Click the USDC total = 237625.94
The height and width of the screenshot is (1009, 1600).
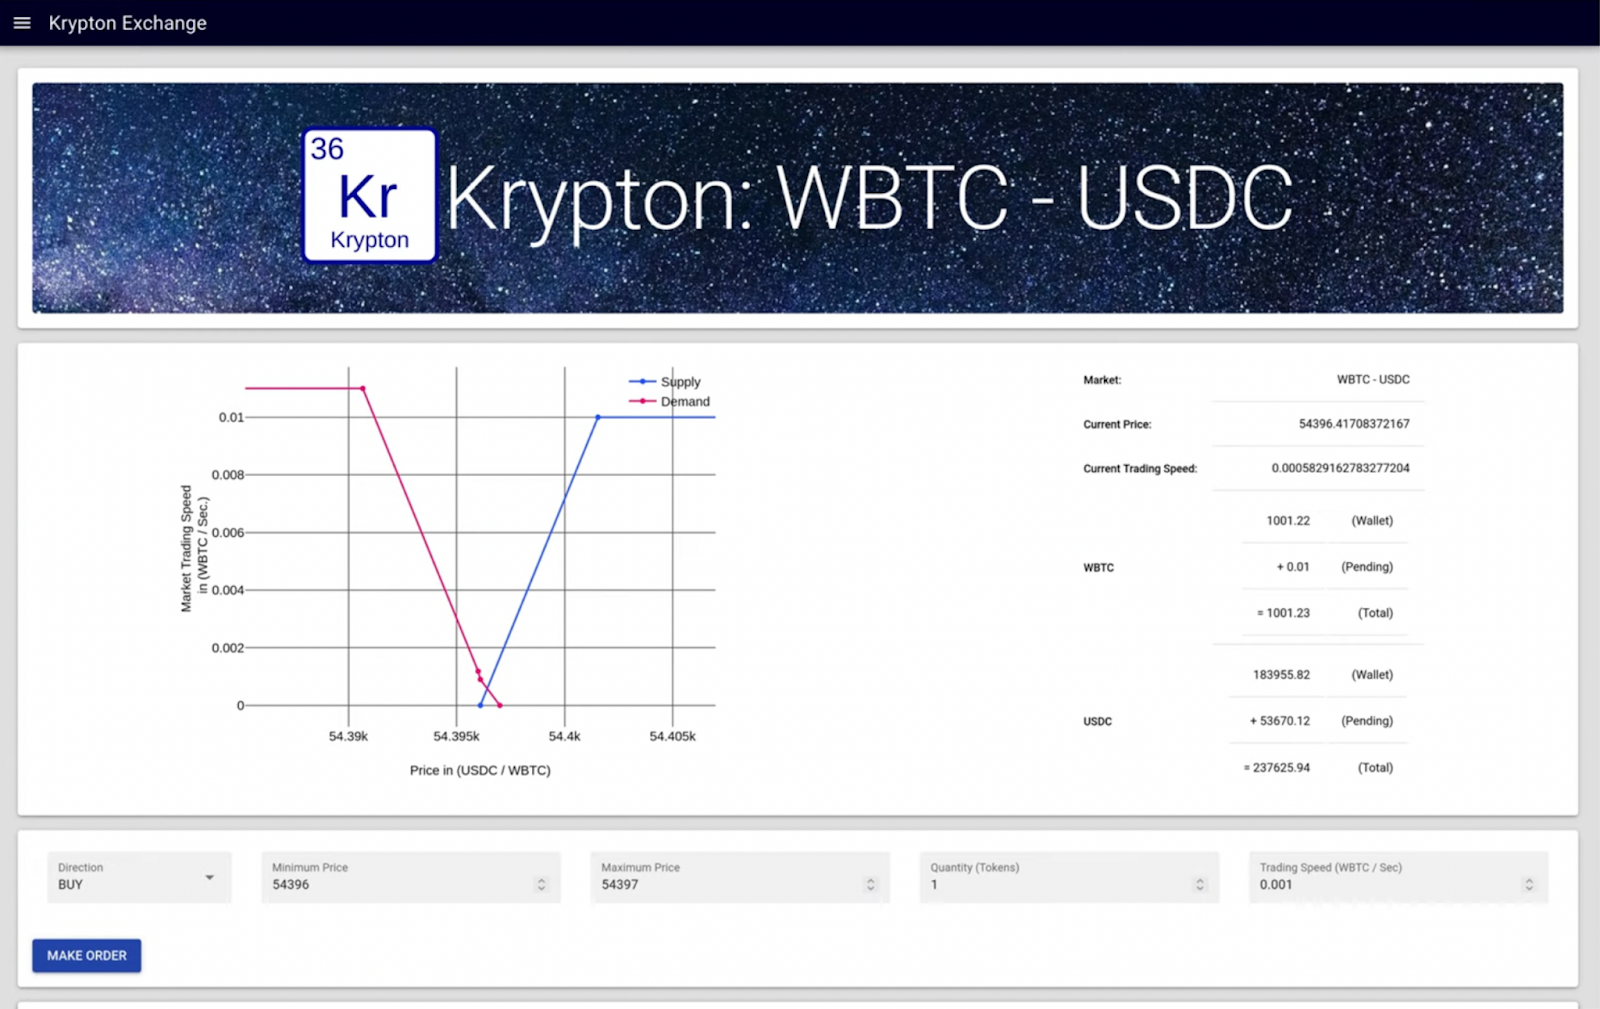1277,768
